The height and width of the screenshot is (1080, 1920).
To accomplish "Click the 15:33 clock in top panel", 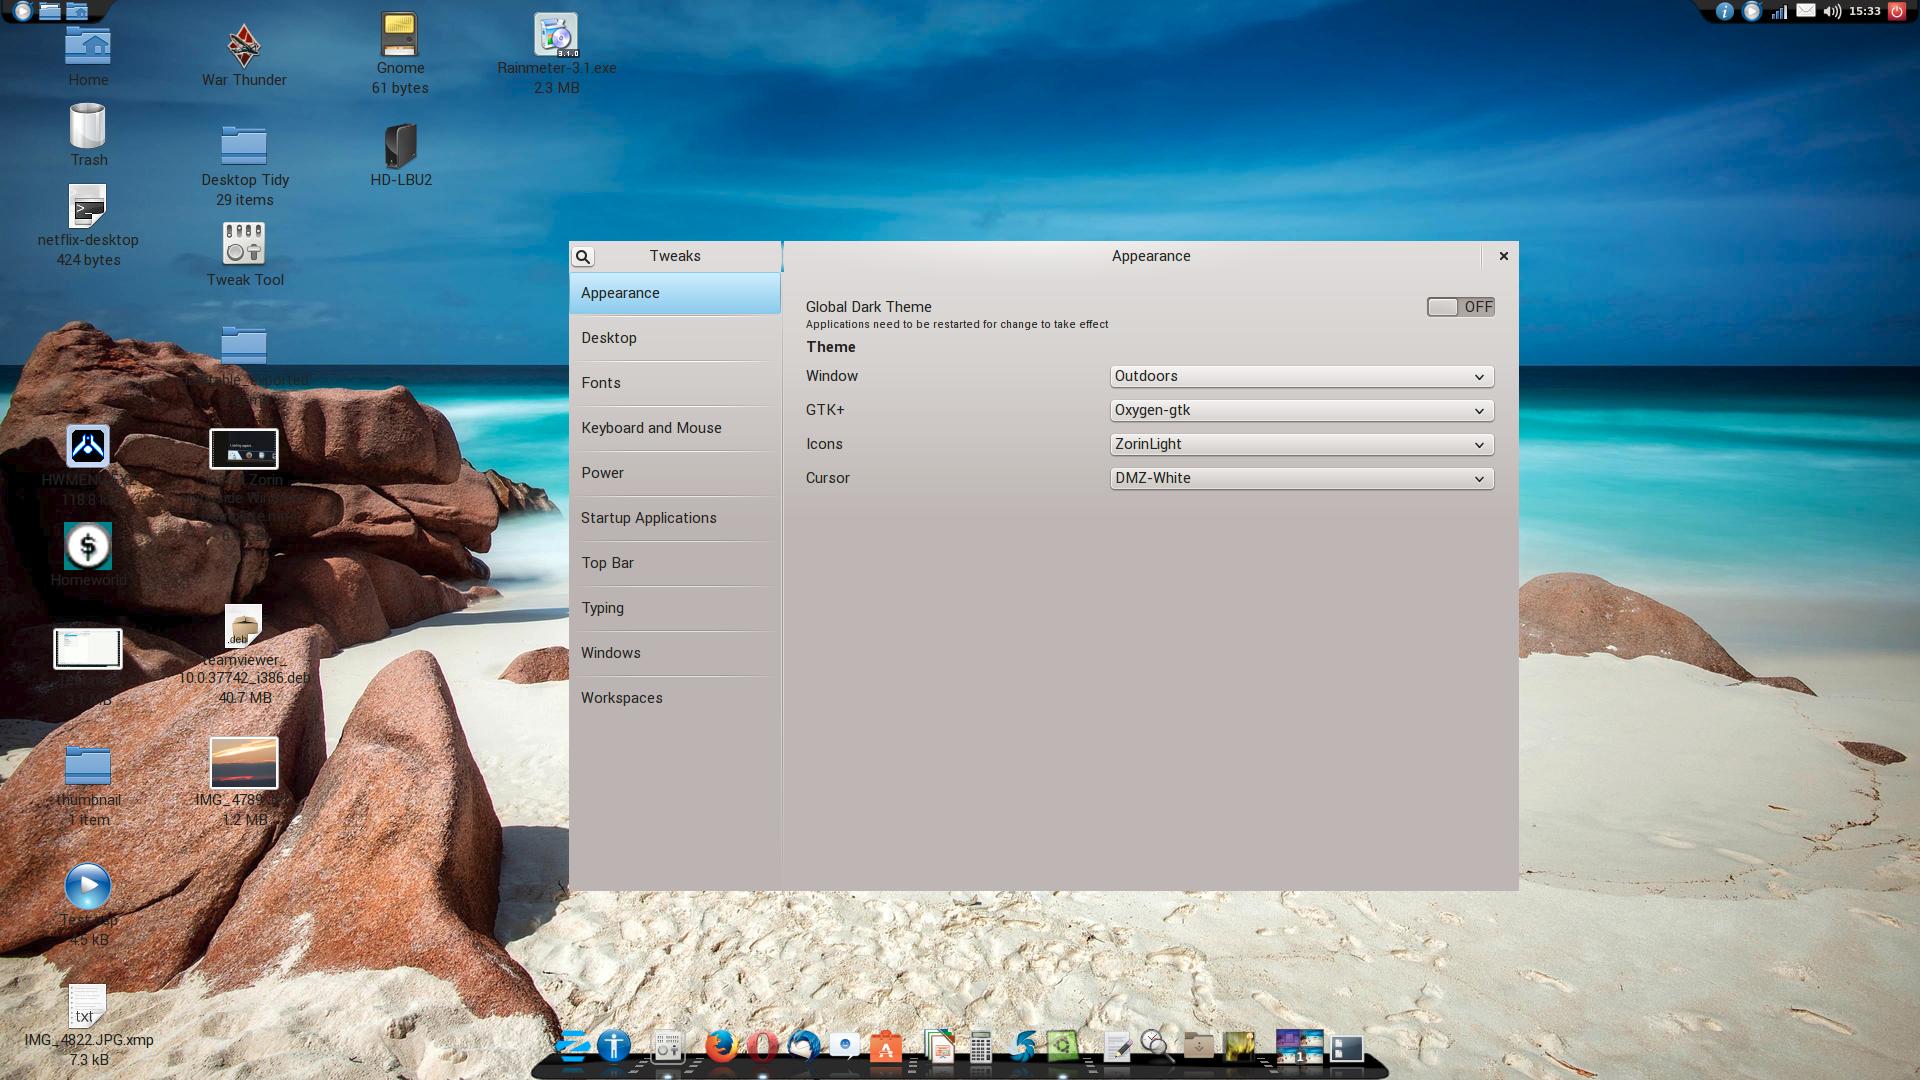I will click(1864, 12).
